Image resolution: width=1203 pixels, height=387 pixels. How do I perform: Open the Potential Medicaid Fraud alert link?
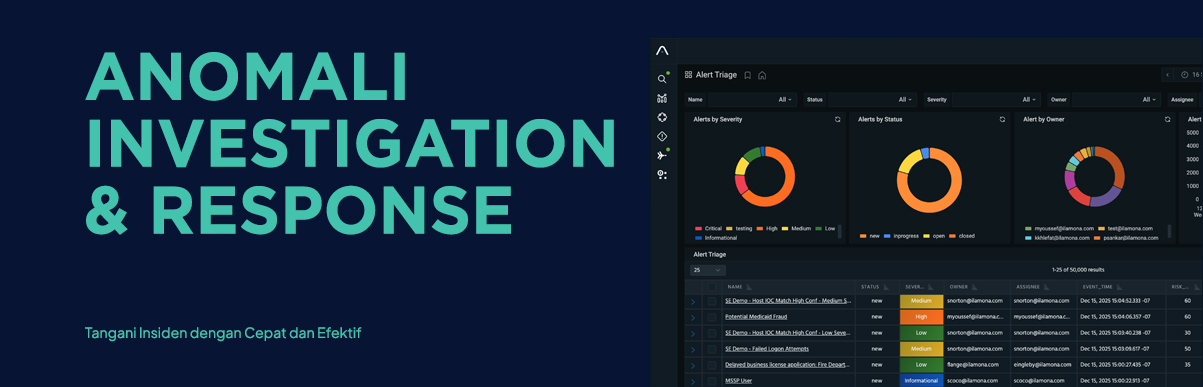click(x=756, y=317)
